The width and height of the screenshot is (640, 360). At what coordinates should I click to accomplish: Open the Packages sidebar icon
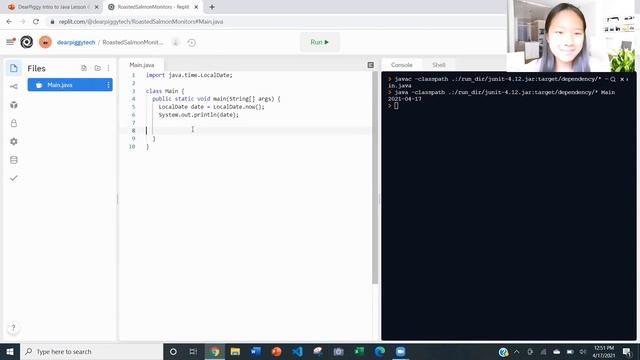point(13,105)
